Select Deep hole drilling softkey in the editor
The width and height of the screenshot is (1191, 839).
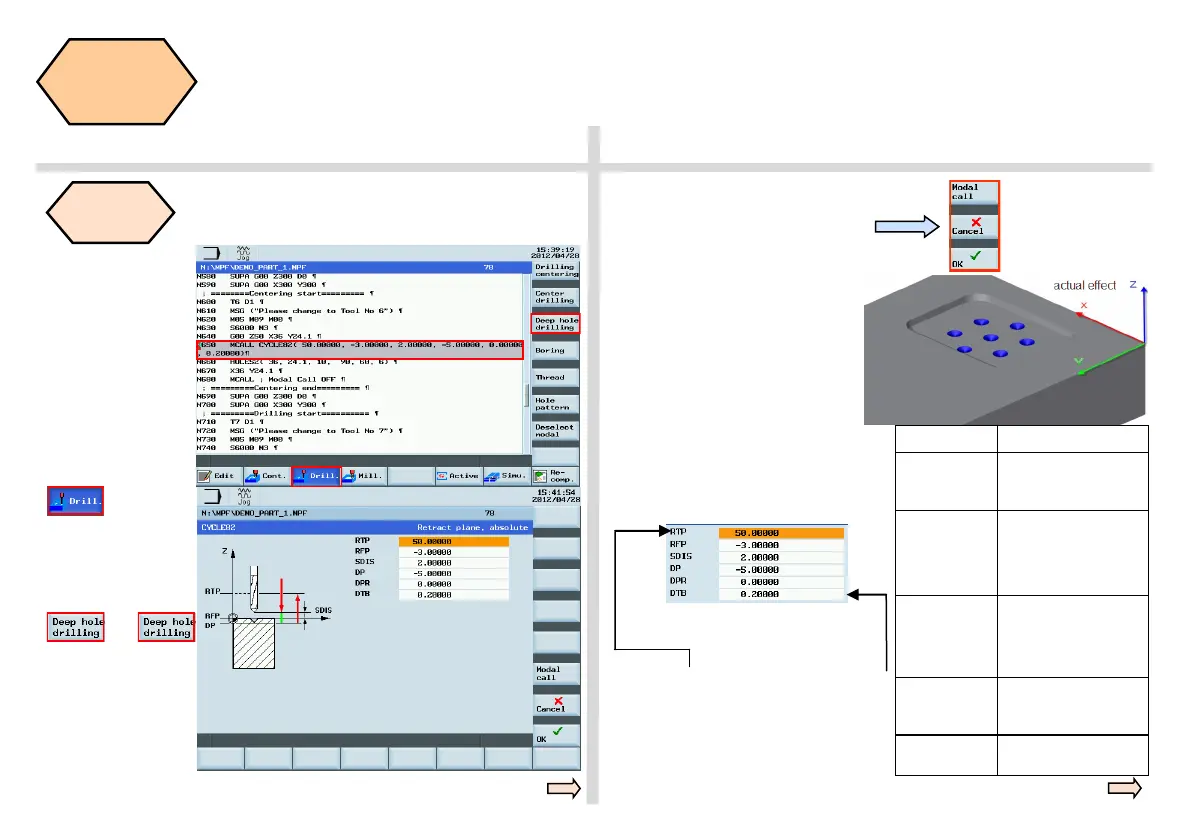555,324
